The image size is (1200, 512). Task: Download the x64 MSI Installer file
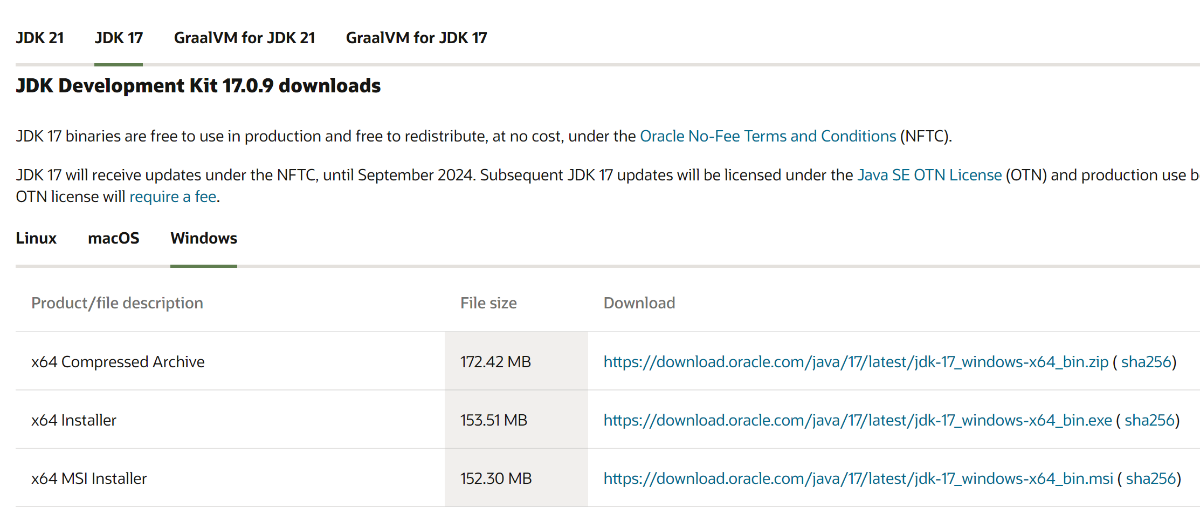pos(858,479)
